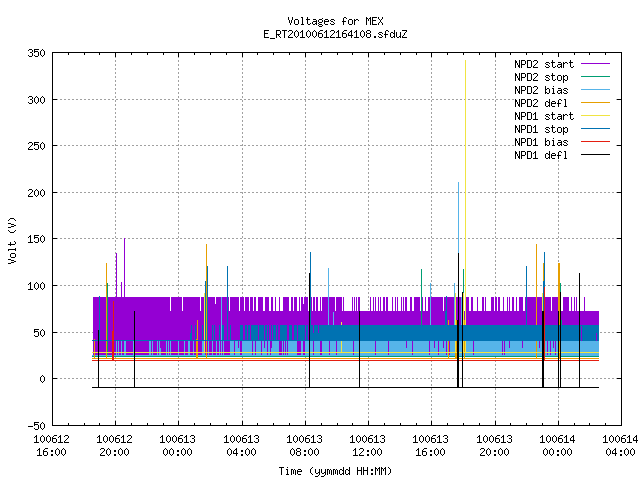Click the dark blue NPD1 stop legend line
This screenshot has width=640, height=480.
[x=595, y=129]
